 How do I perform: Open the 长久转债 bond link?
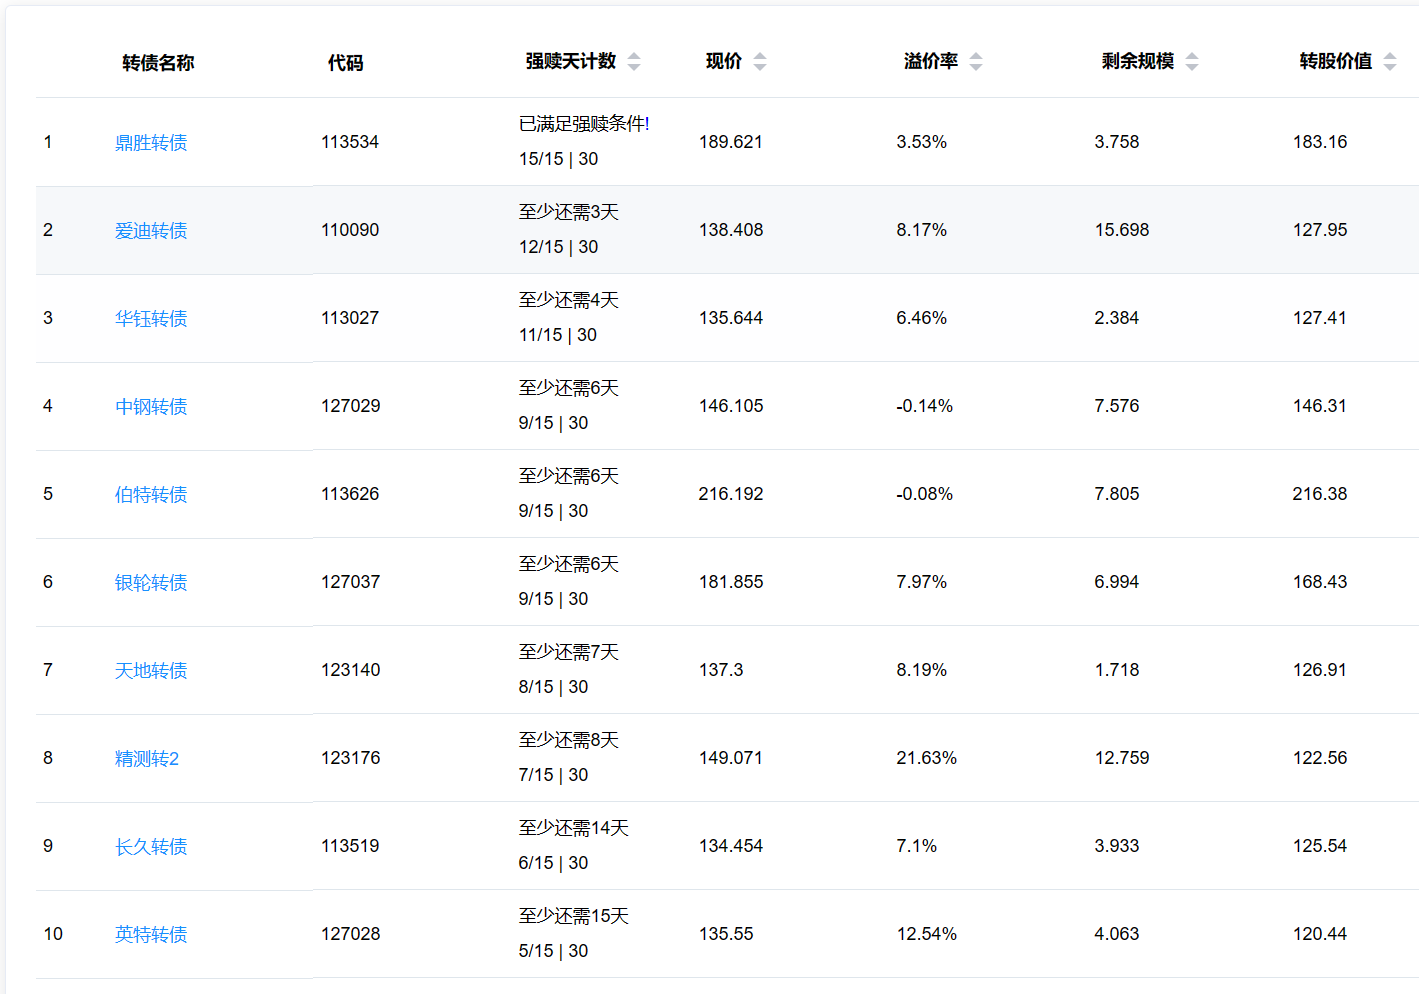[x=151, y=847]
